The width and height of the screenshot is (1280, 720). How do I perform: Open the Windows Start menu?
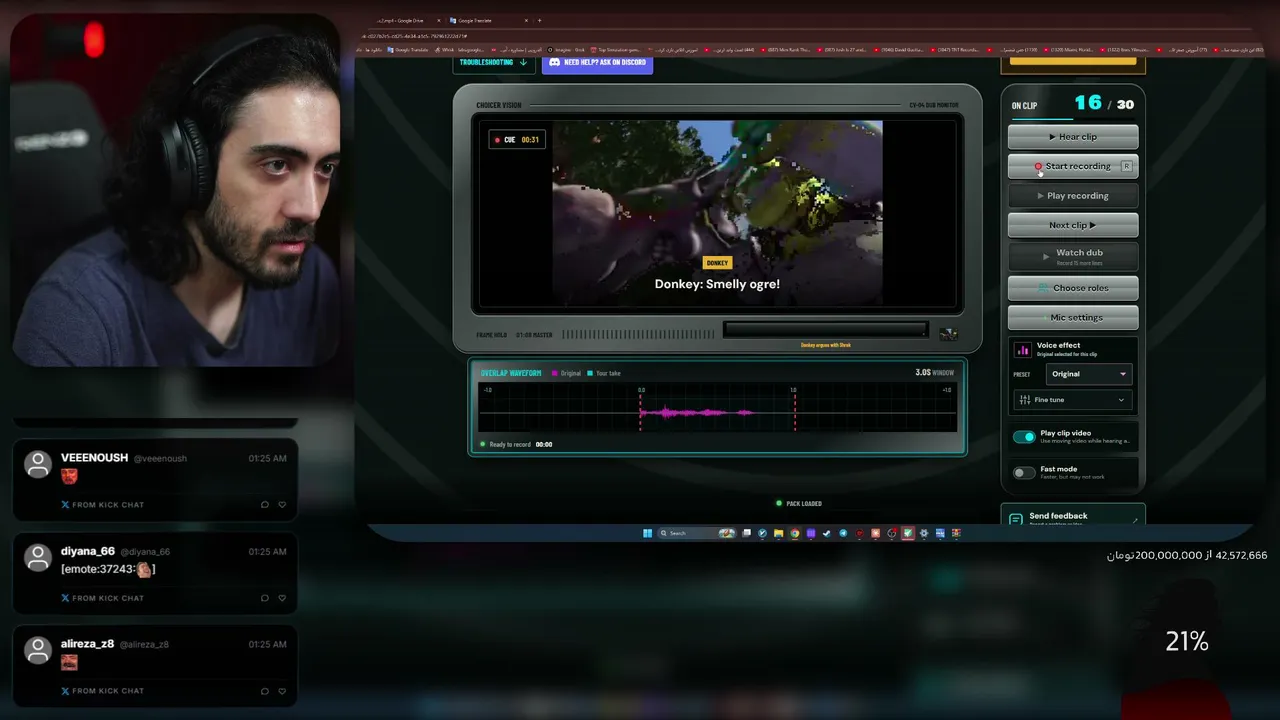647,533
